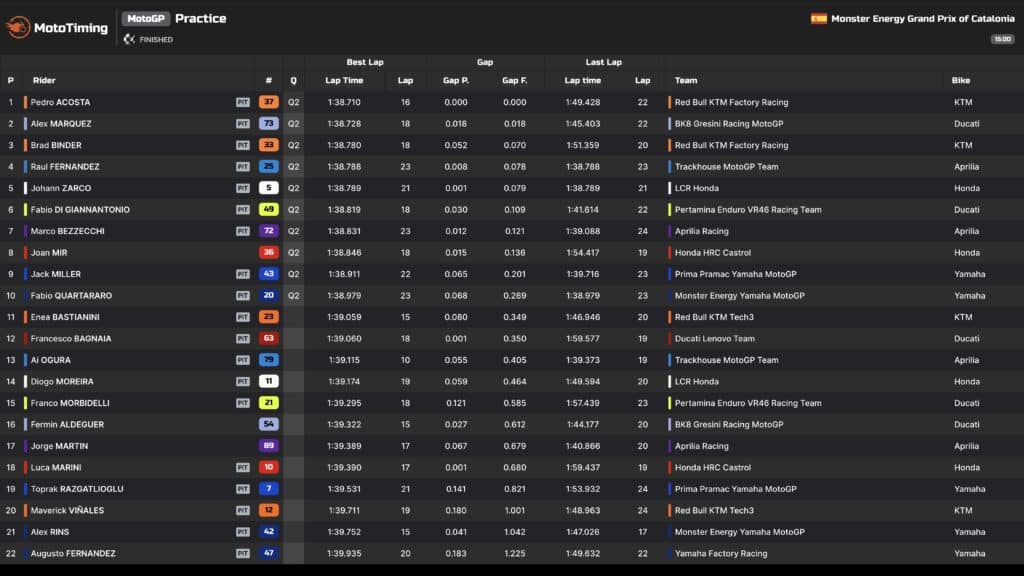
Task: Click number 7 badge for Razgatlioglu
Action: (268, 489)
